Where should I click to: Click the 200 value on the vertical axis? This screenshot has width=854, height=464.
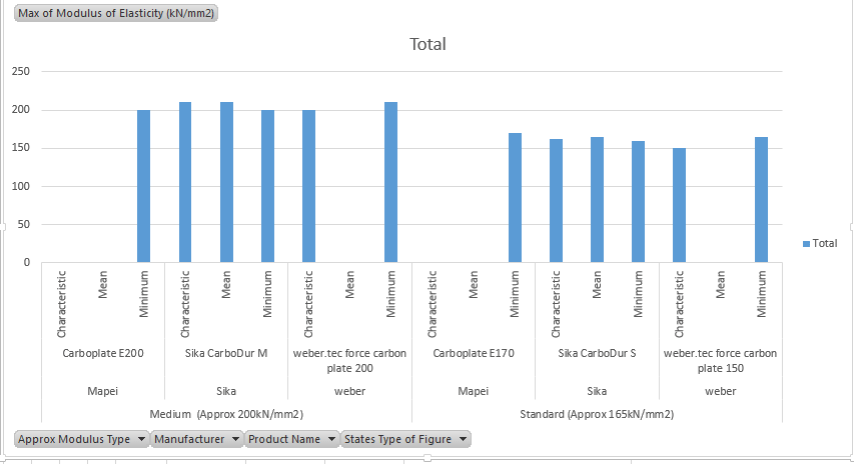[x=21, y=109]
